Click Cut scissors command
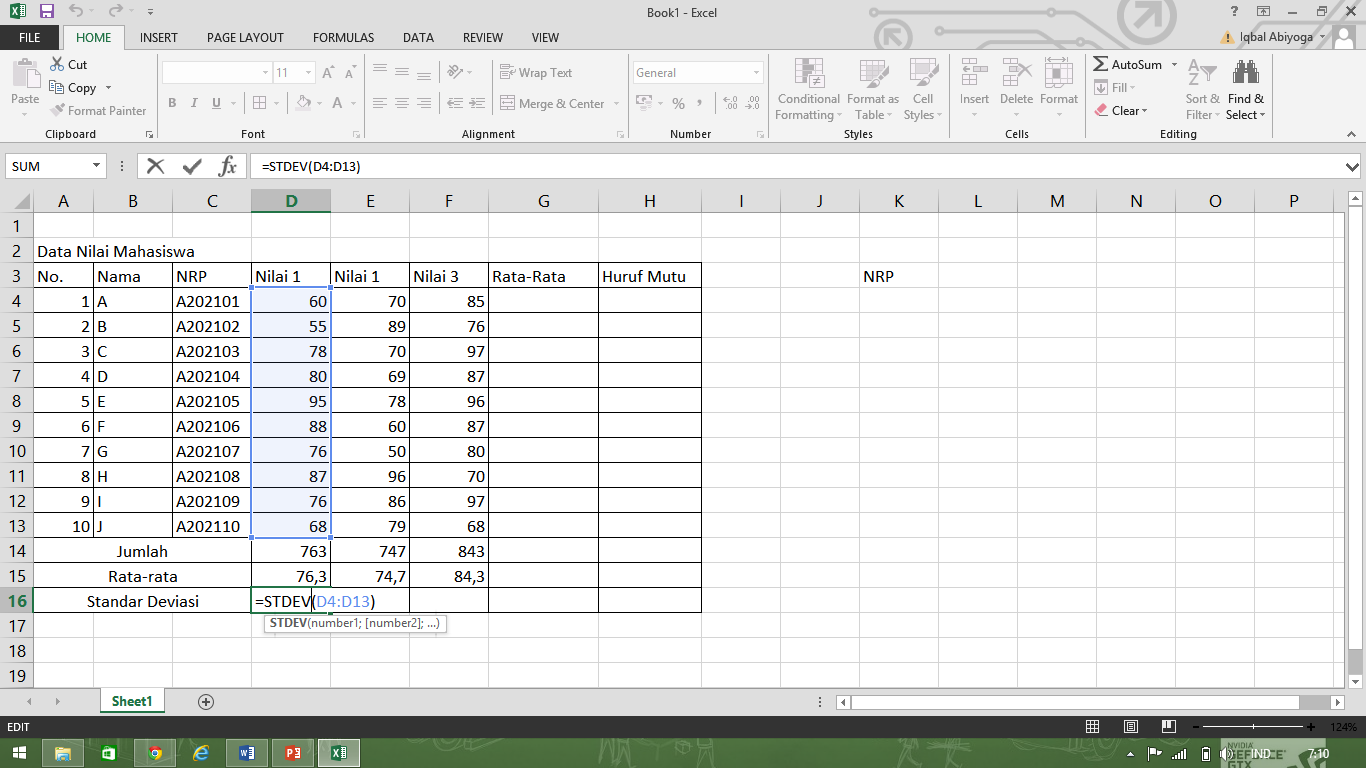The image size is (1366, 768). 68,64
